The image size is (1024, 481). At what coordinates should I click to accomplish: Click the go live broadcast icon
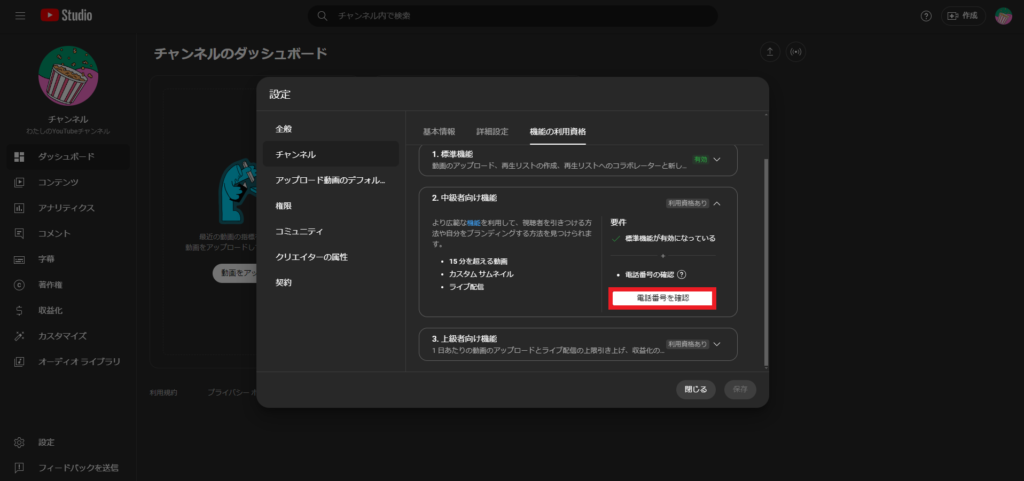coord(796,51)
